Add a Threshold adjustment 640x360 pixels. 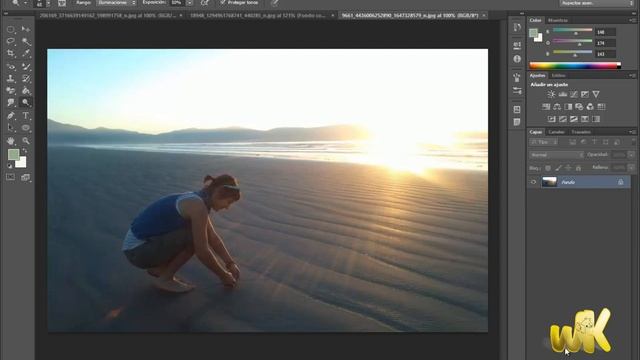coord(573,119)
